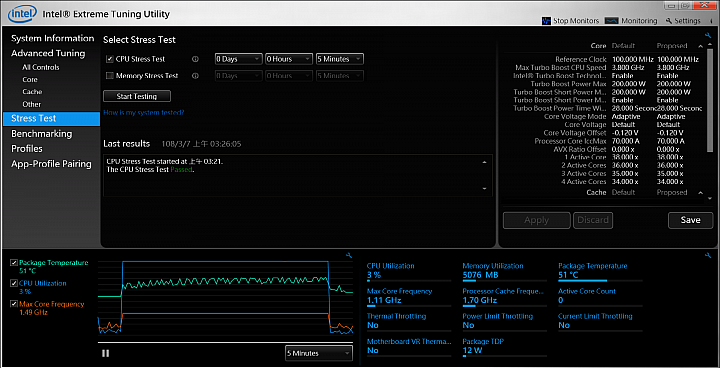
Task: Select the Other tuning page
Action: pyautogui.click(x=32, y=104)
